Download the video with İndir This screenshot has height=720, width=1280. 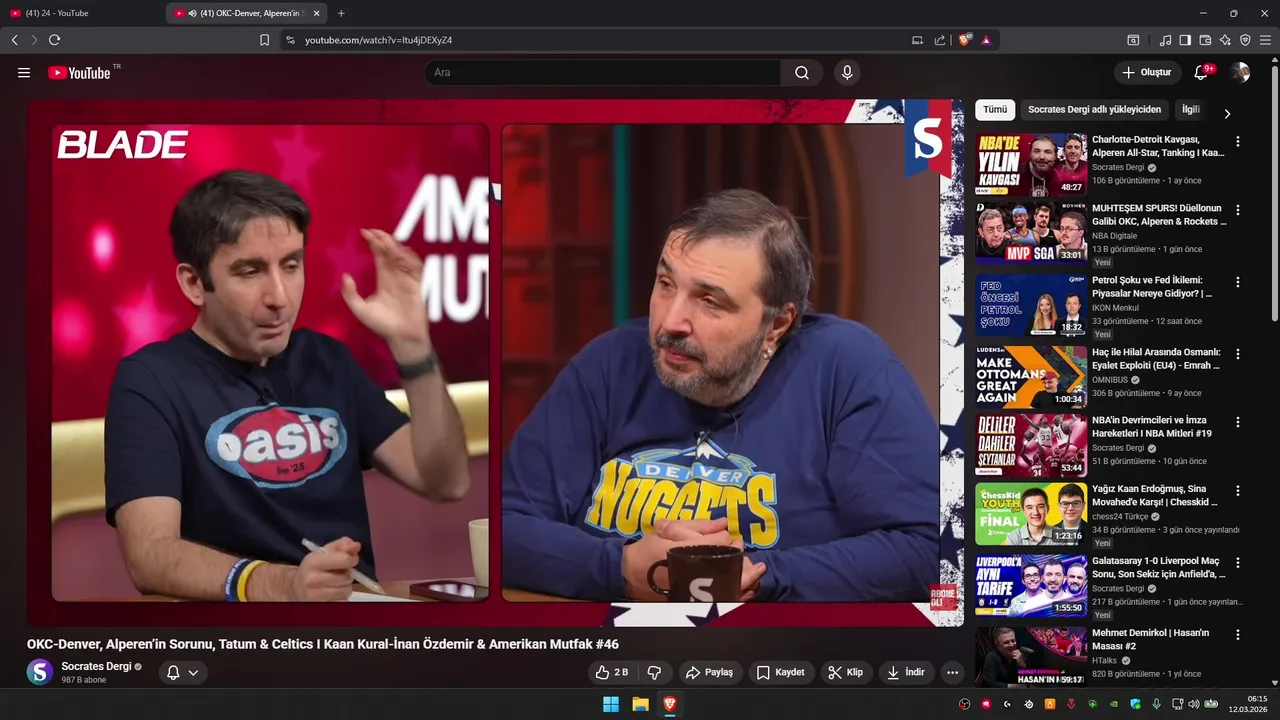pos(906,672)
